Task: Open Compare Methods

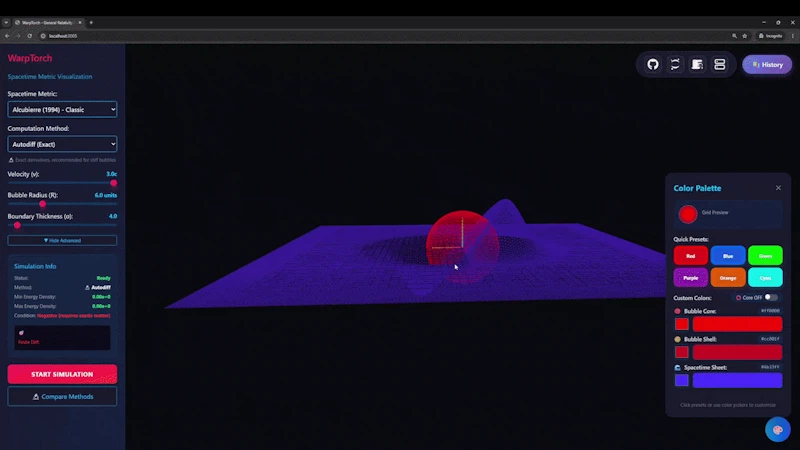Action: click(62, 396)
